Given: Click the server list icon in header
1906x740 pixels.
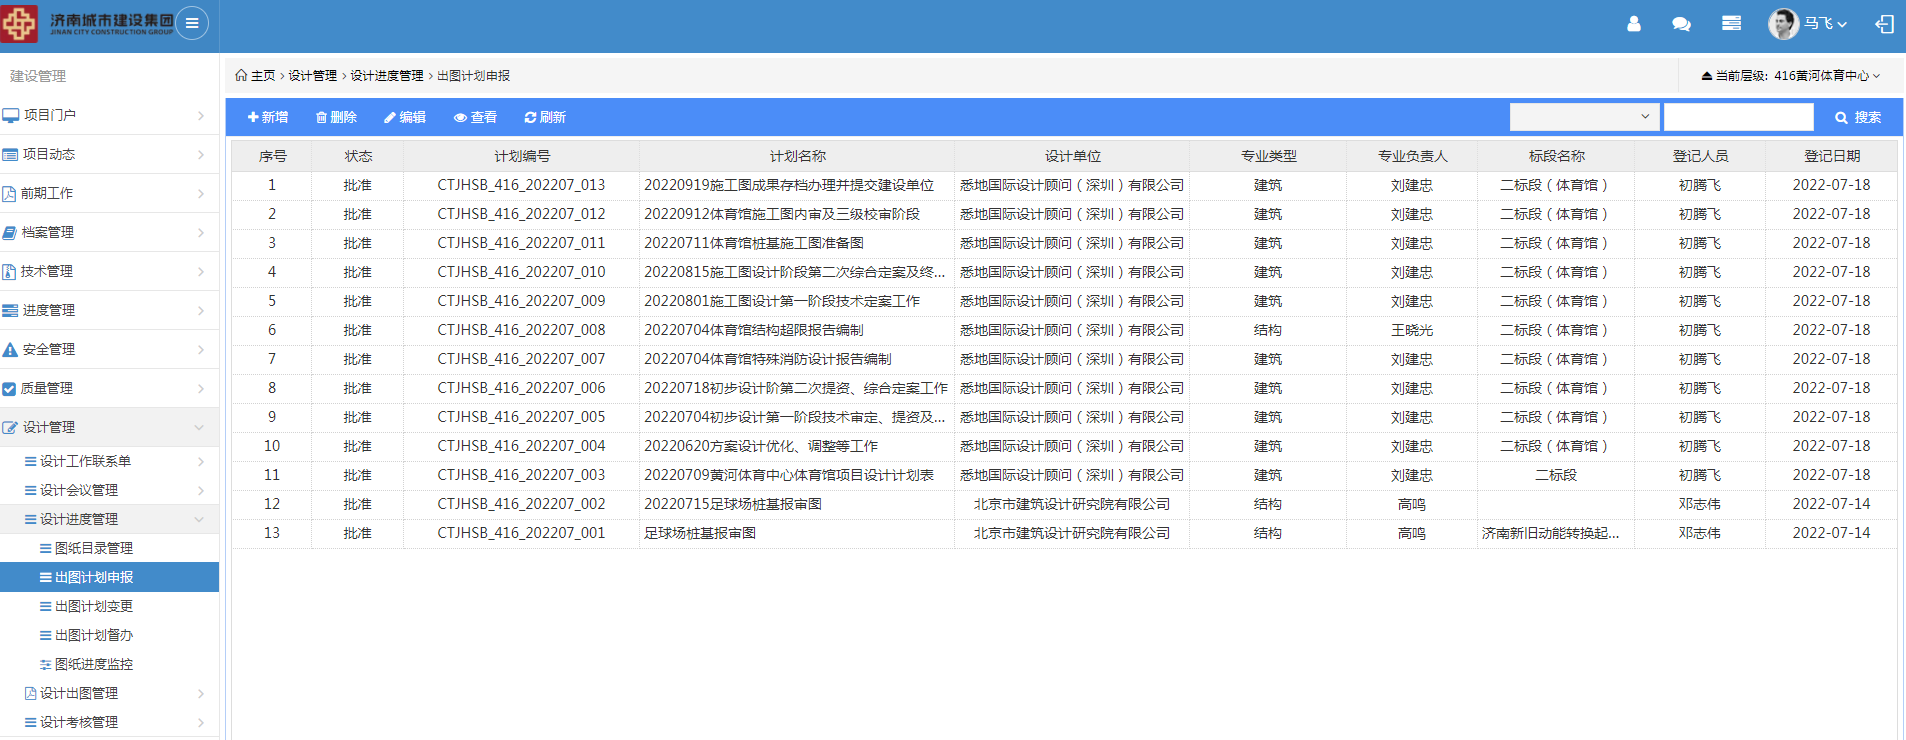Looking at the screenshot, I should (1731, 24).
